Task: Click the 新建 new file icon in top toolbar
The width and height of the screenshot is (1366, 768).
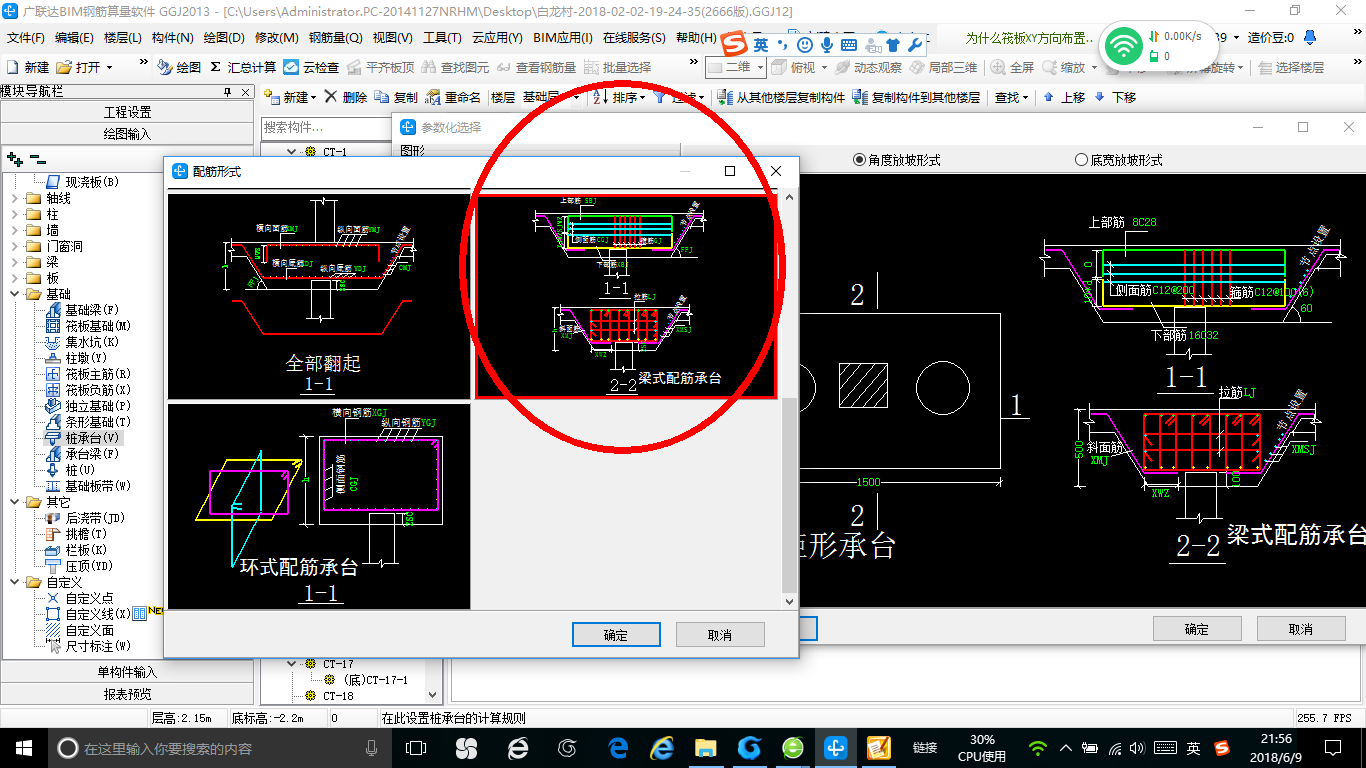Action: pos(12,67)
